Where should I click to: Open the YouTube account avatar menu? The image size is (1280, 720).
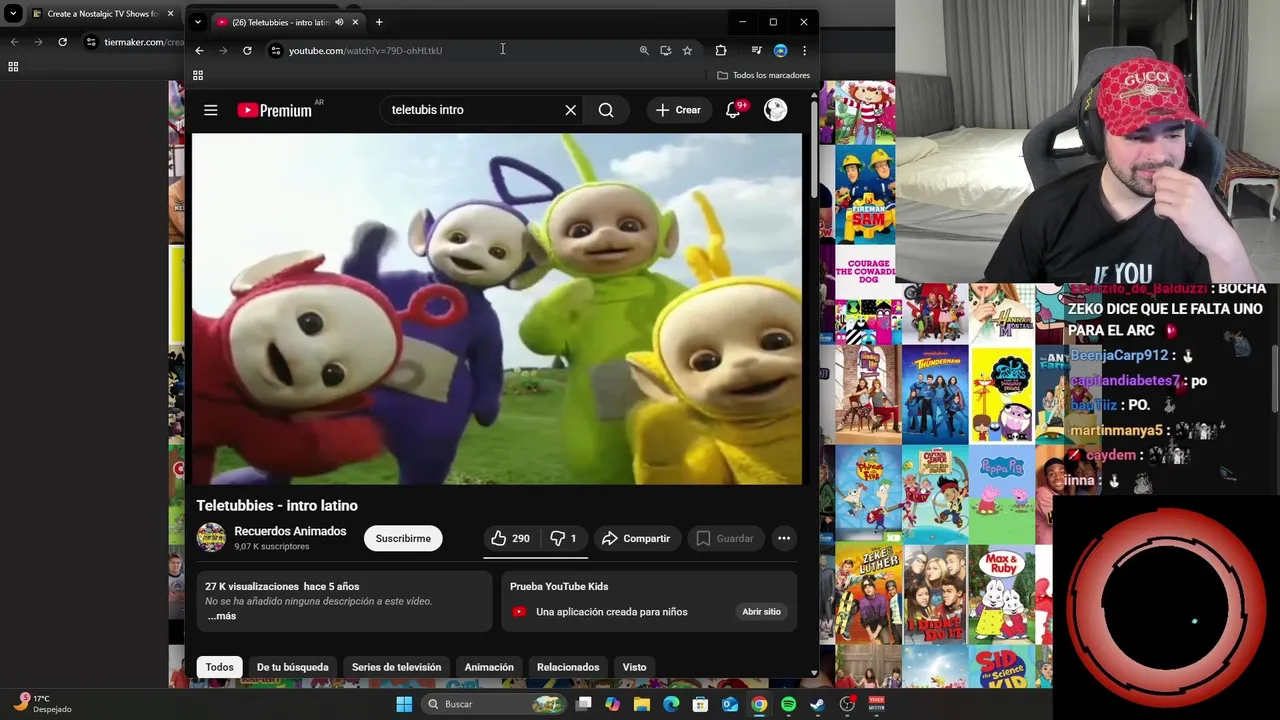(775, 110)
